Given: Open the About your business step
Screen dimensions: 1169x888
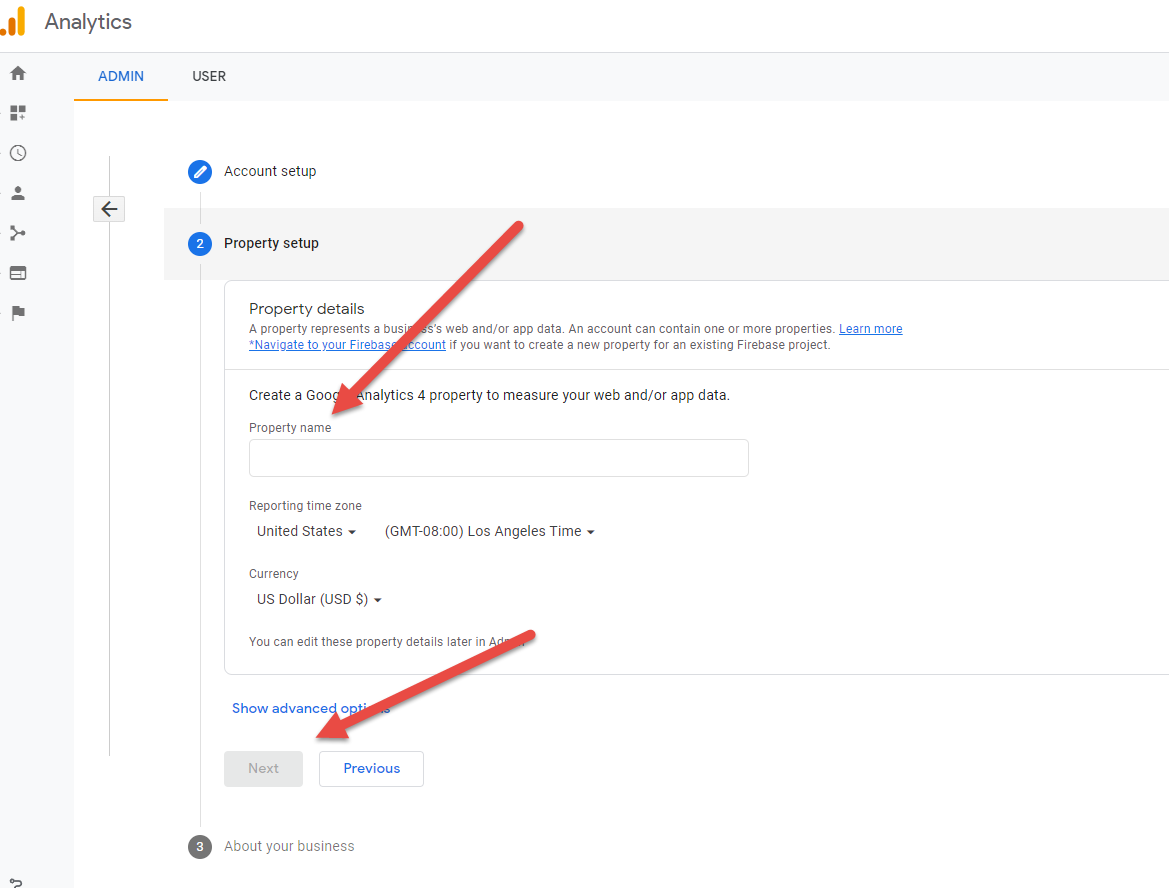Looking at the screenshot, I should click(x=289, y=846).
